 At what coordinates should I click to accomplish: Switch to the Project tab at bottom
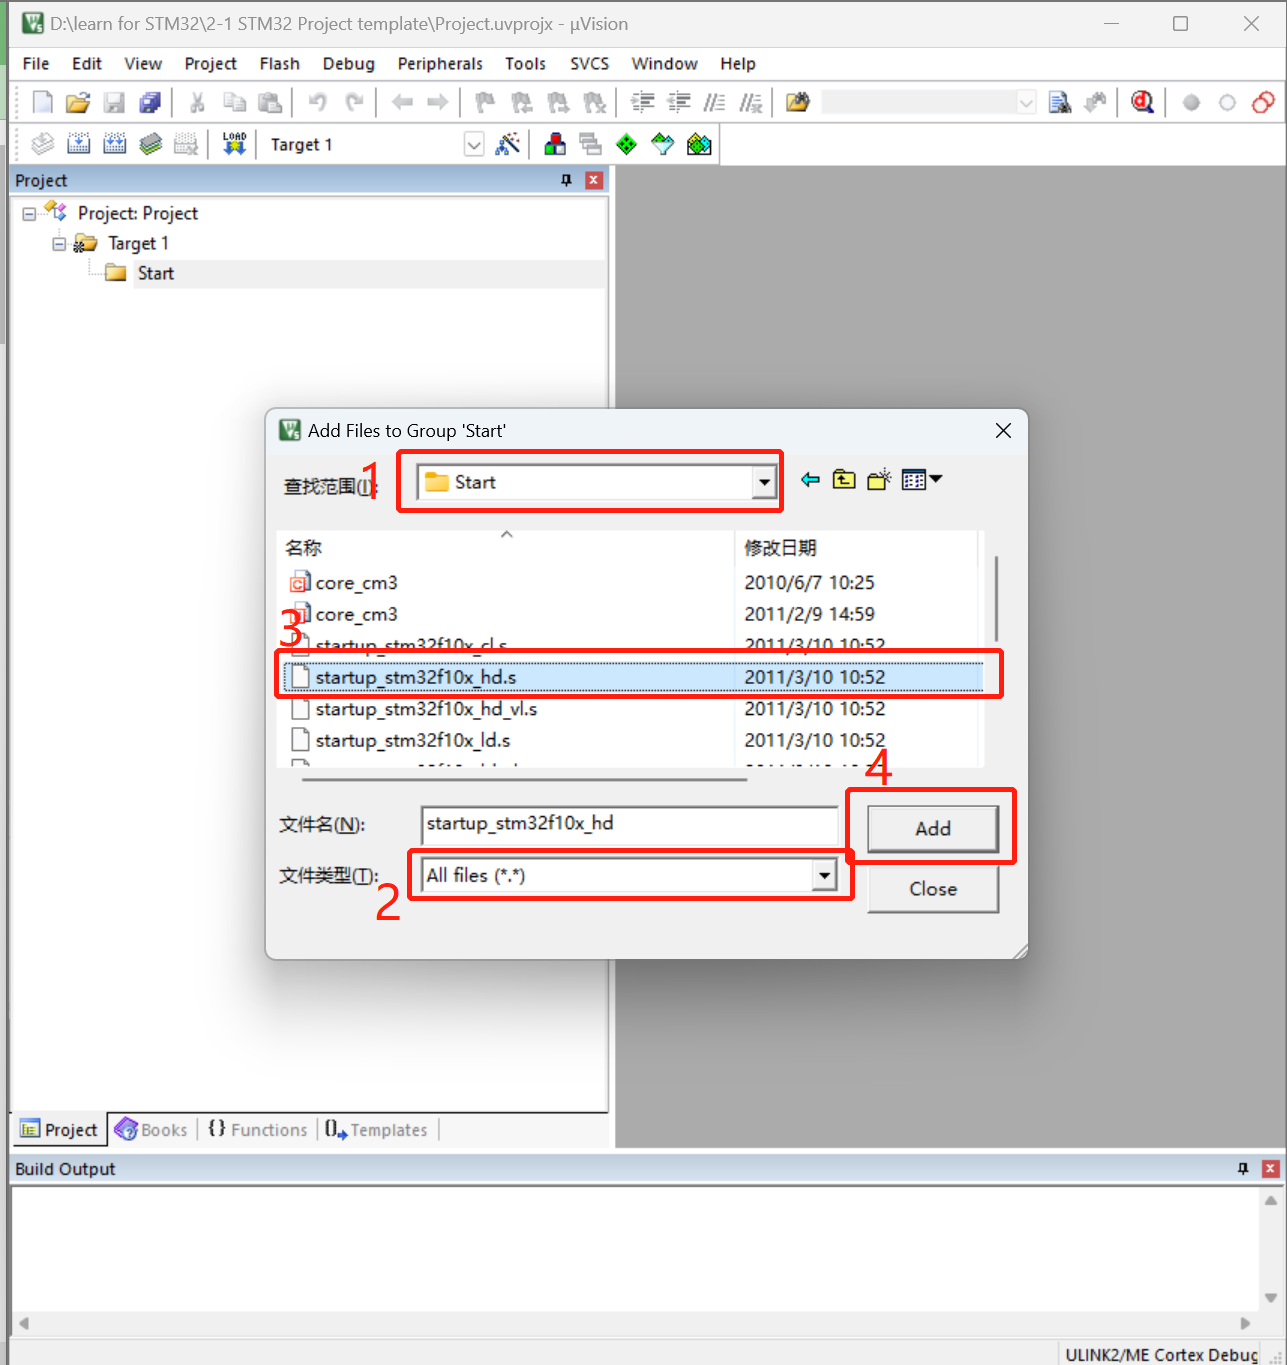[x=60, y=1129]
